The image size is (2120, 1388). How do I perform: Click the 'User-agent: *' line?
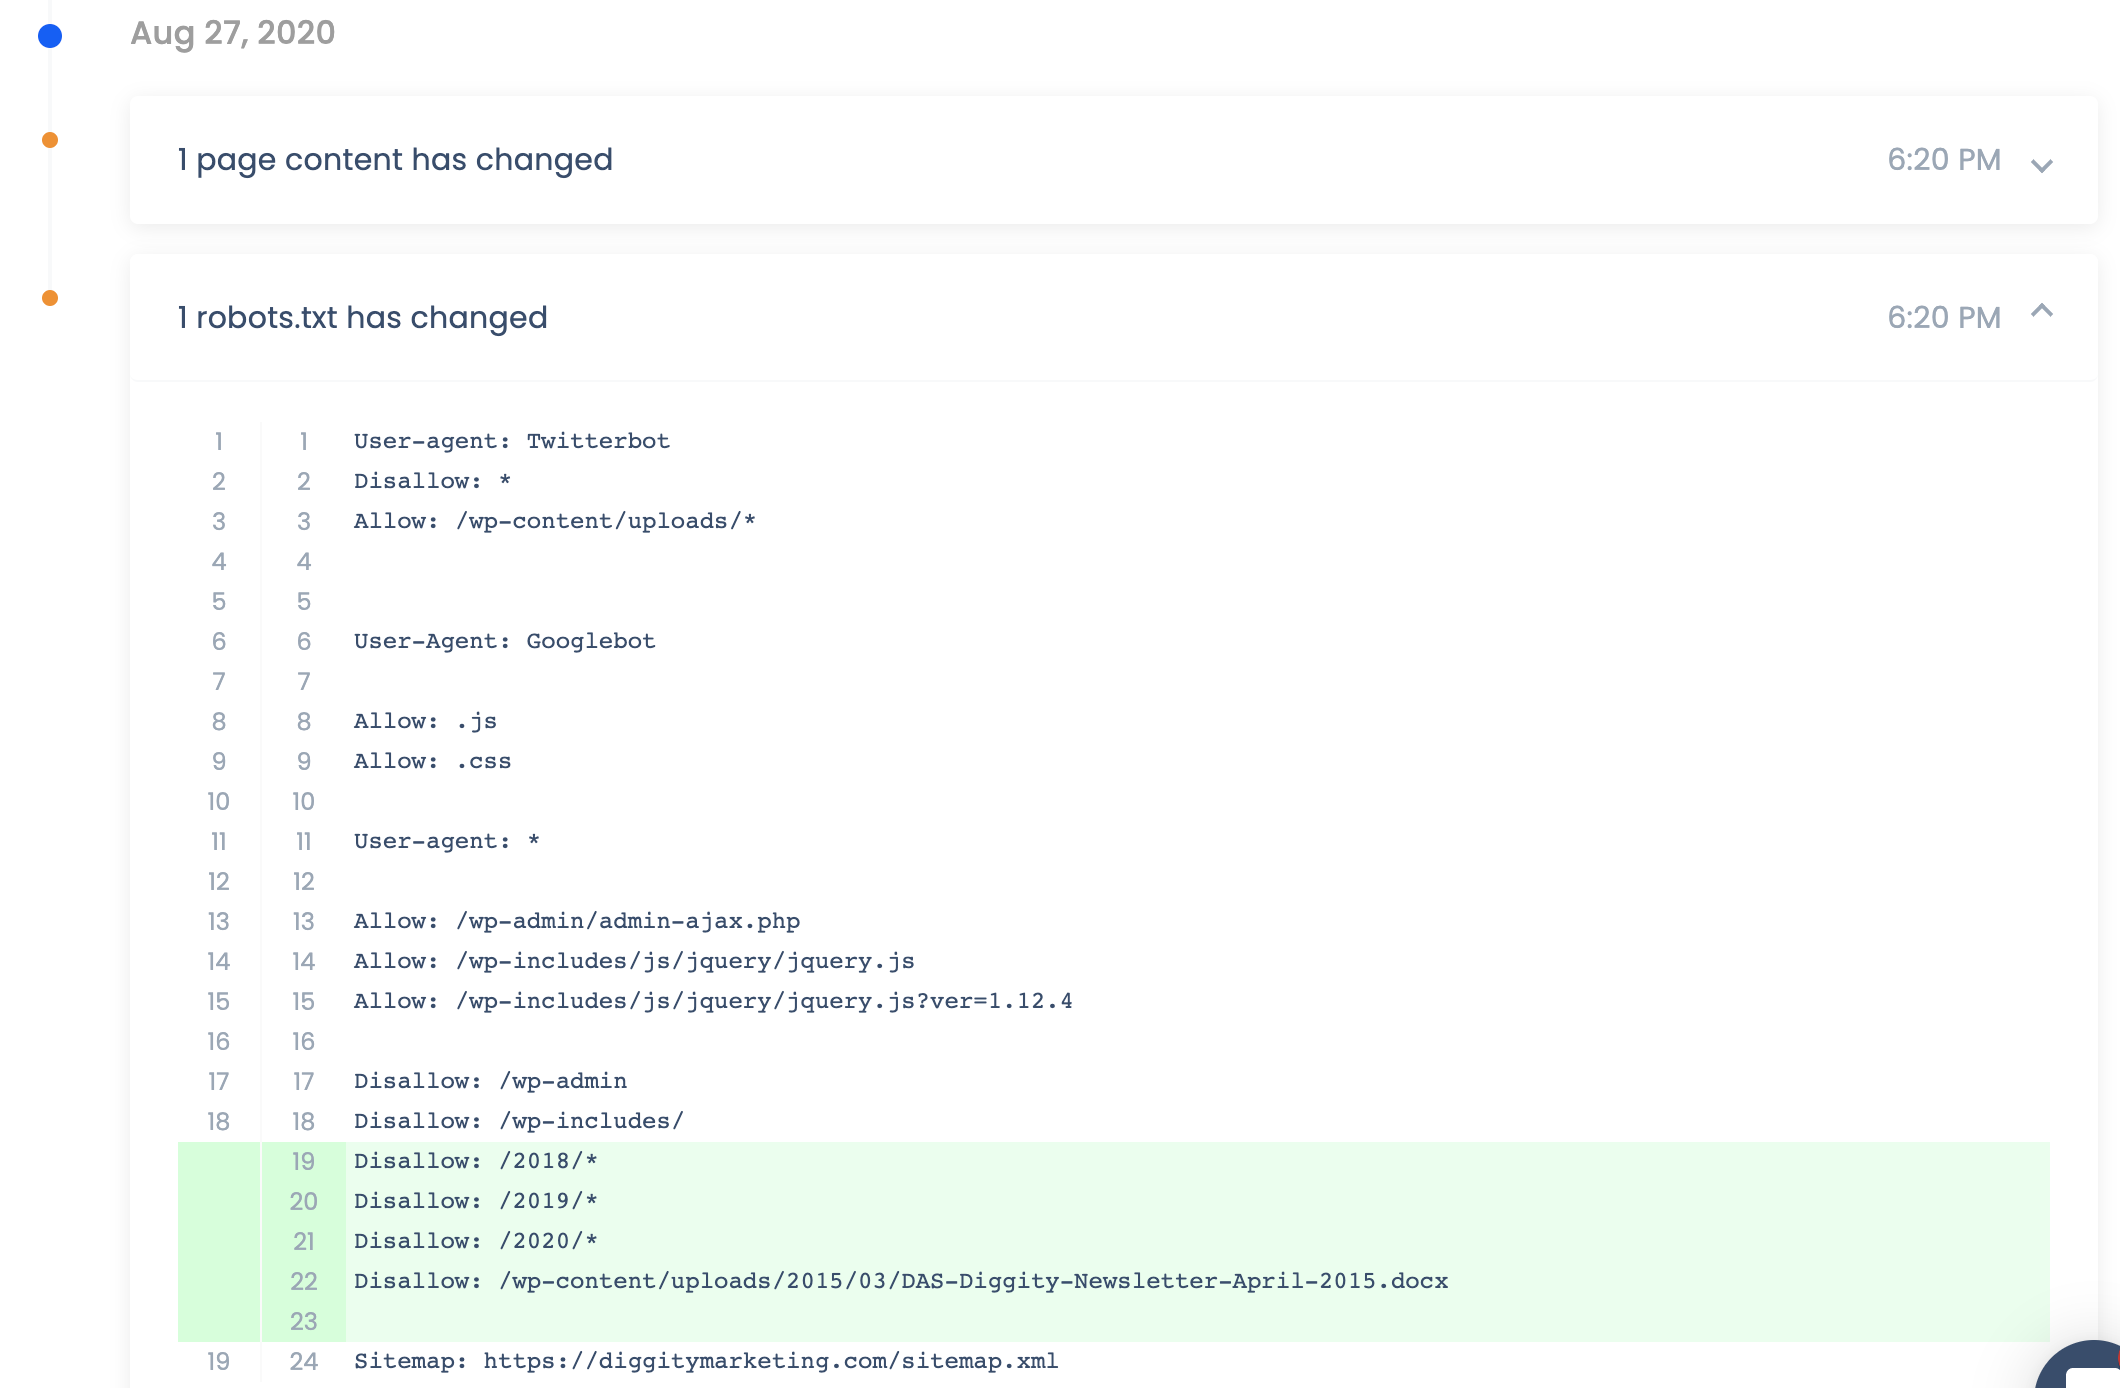coord(447,841)
